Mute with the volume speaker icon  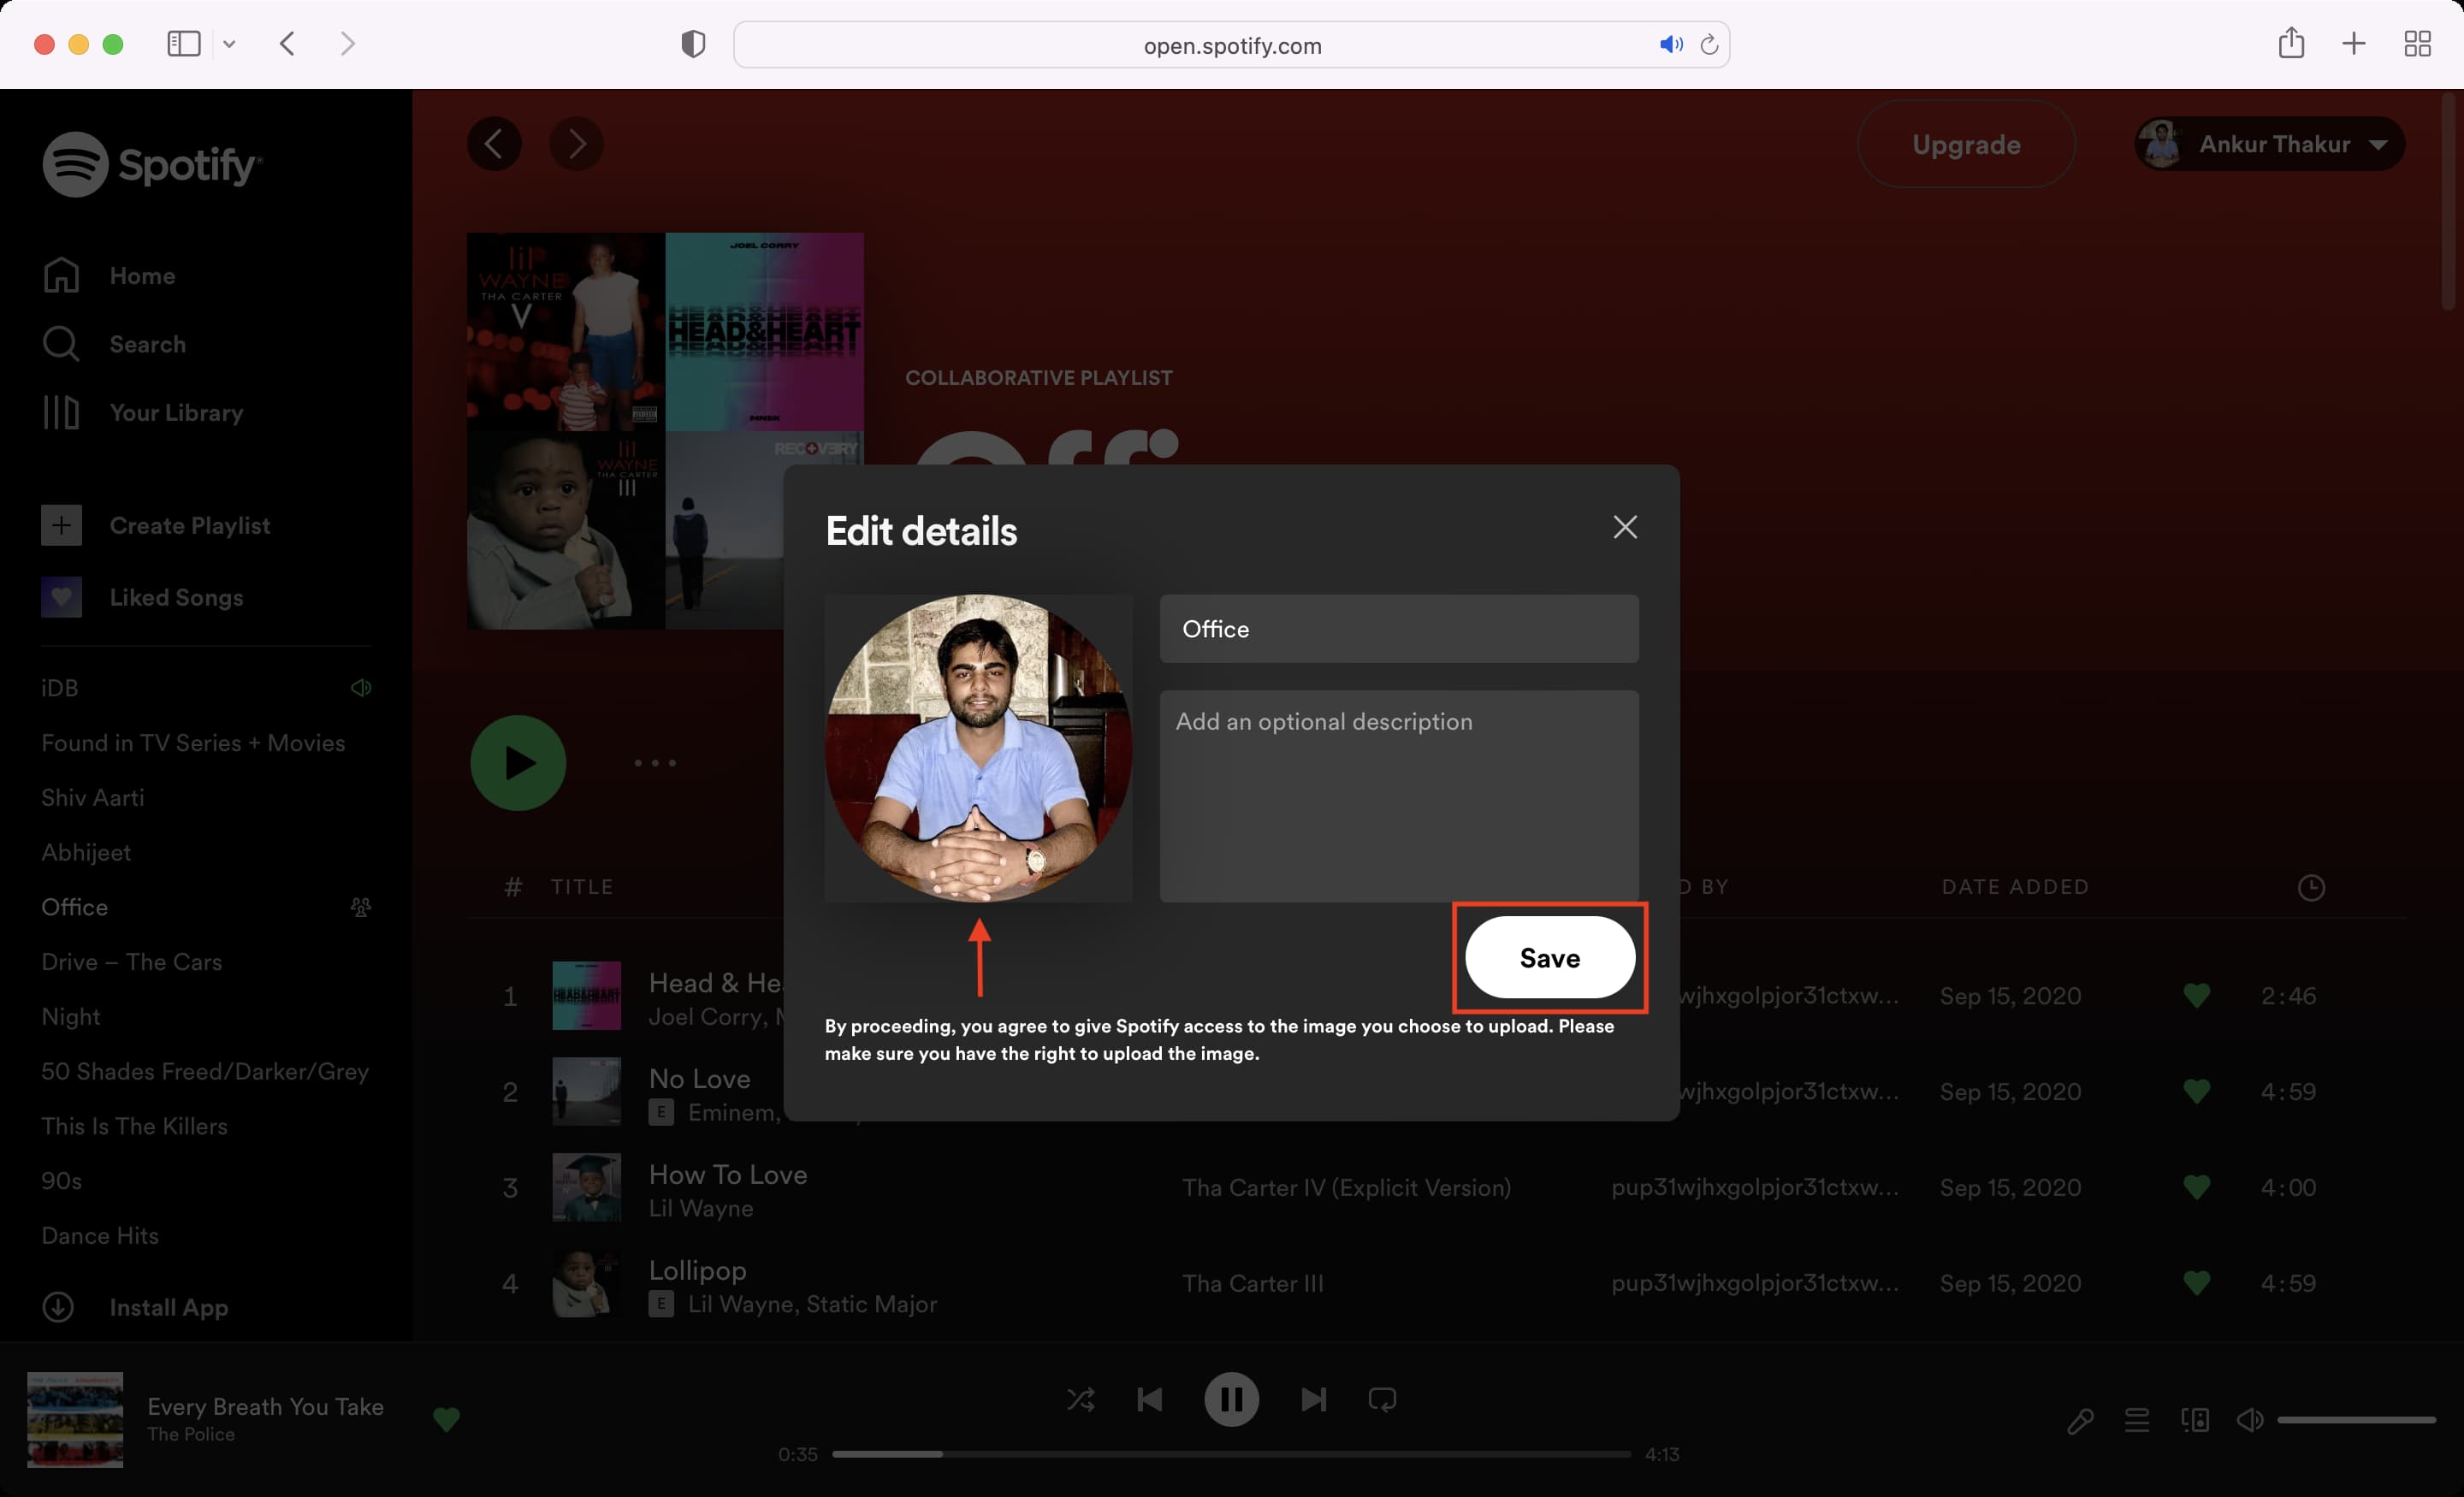[2250, 1419]
